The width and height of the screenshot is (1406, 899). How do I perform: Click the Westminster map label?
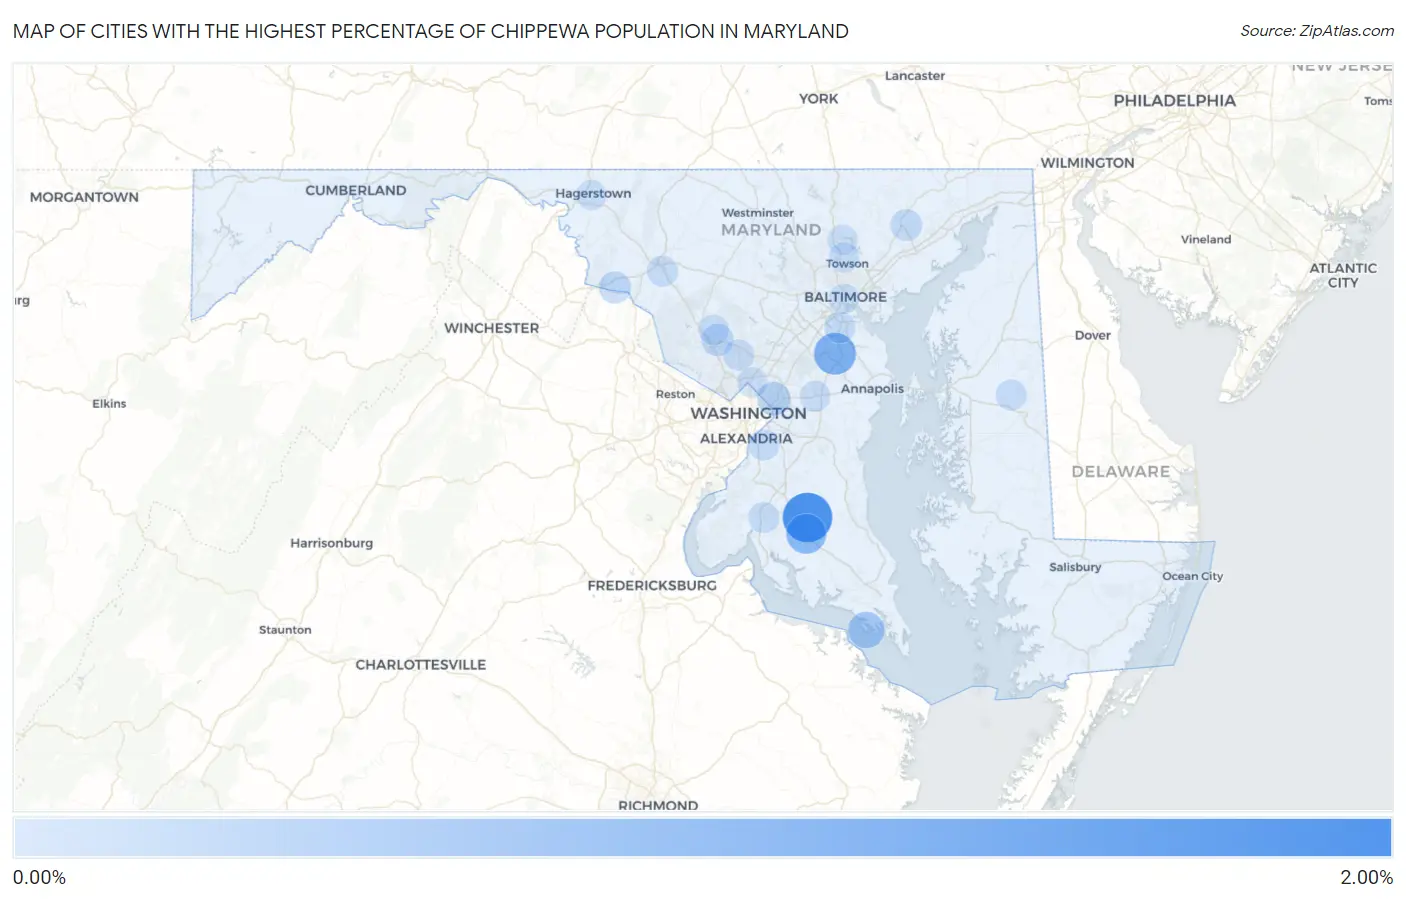(x=758, y=213)
